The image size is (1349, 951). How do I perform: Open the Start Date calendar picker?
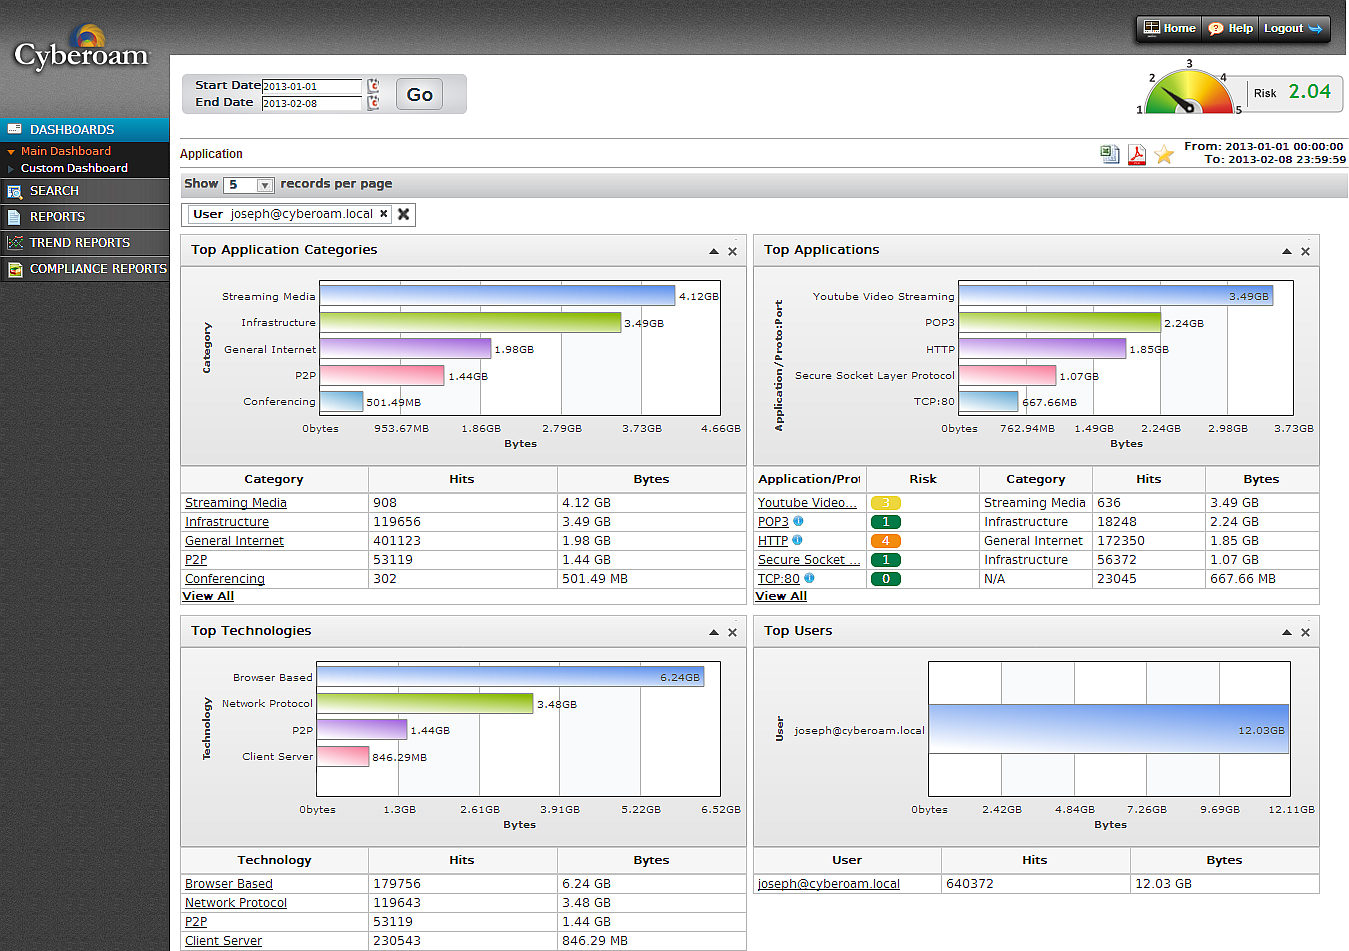[373, 86]
